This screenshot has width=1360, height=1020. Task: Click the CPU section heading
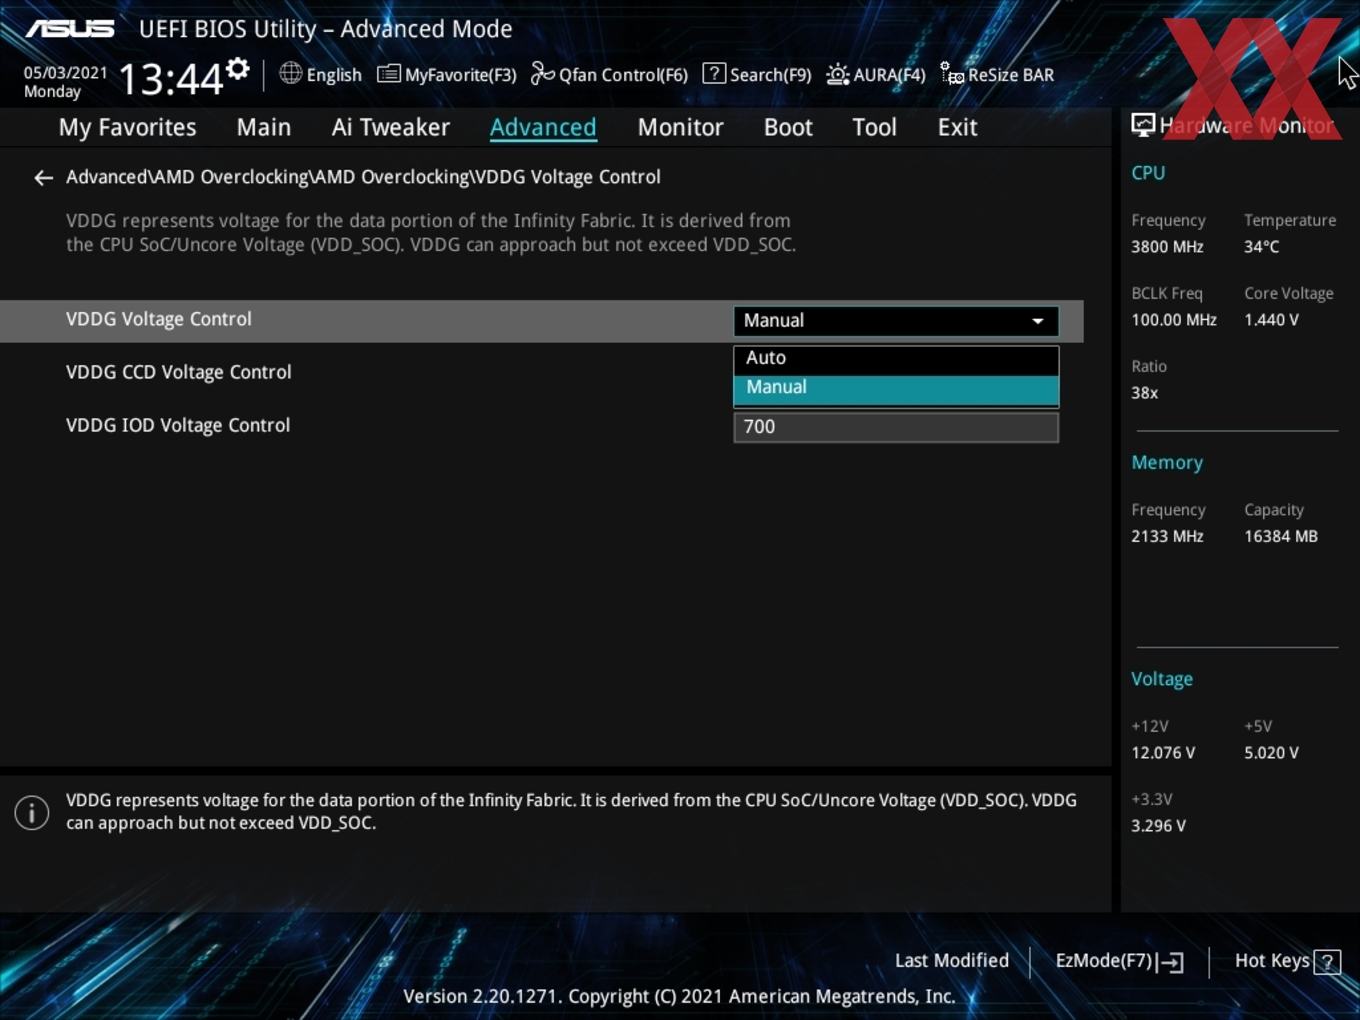tap(1148, 173)
